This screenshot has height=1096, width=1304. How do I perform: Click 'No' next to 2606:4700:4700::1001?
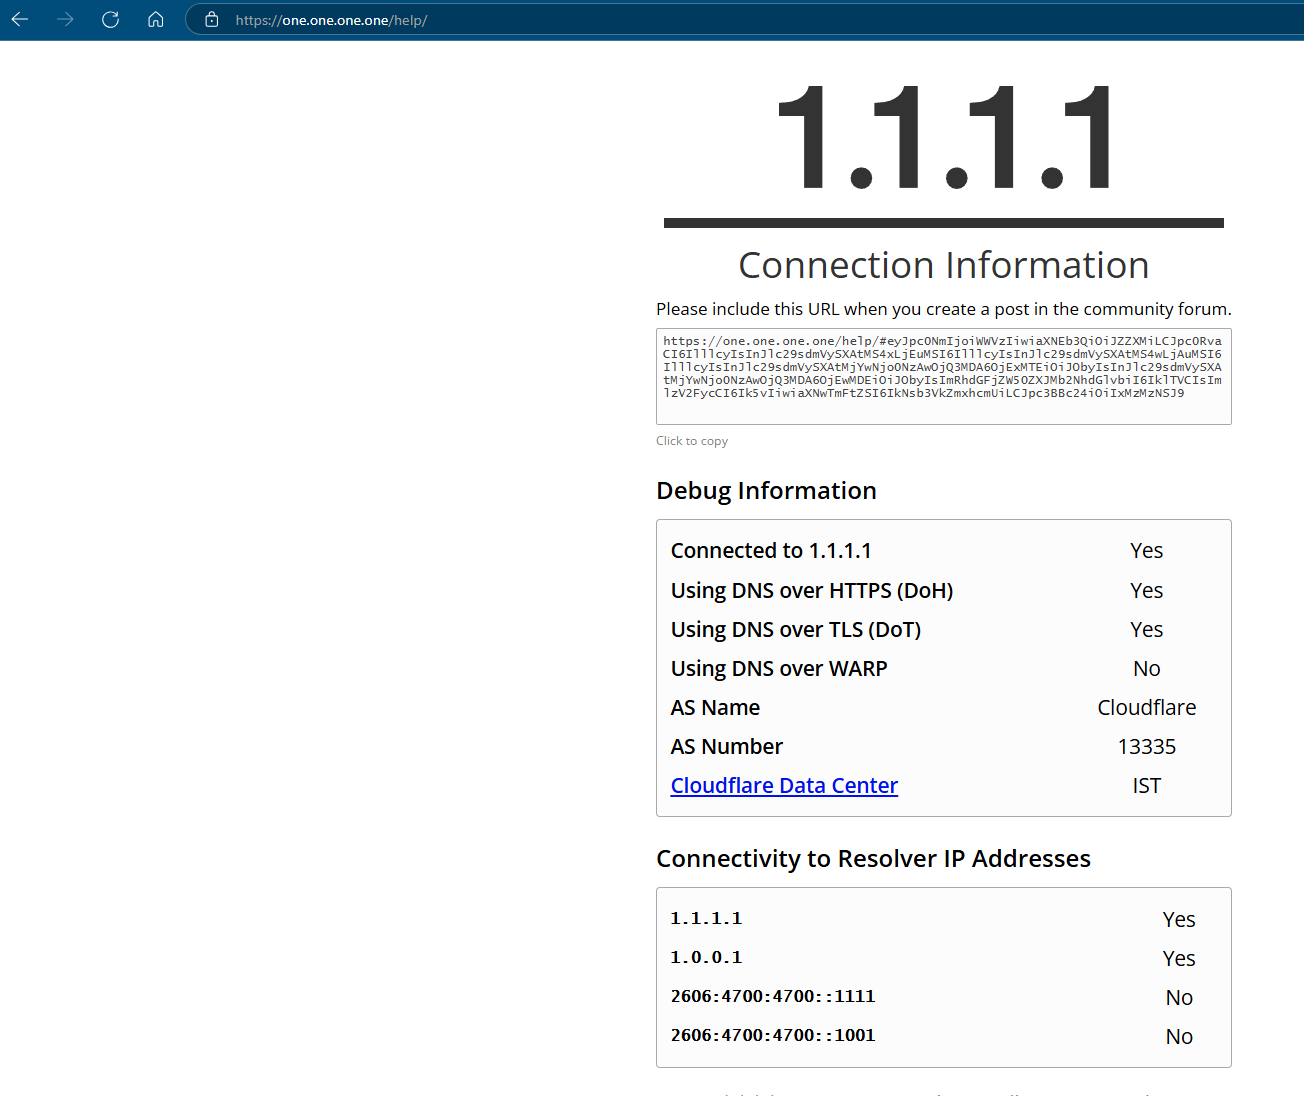click(x=1179, y=1037)
